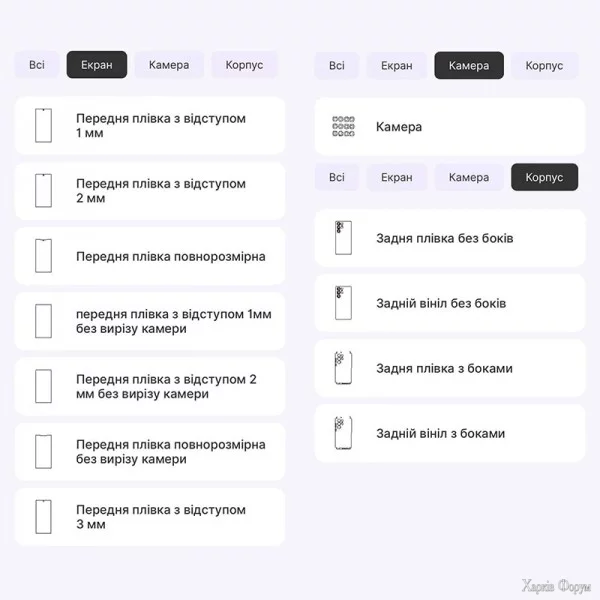Select active Камера tab in top-right row

(469, 65)
